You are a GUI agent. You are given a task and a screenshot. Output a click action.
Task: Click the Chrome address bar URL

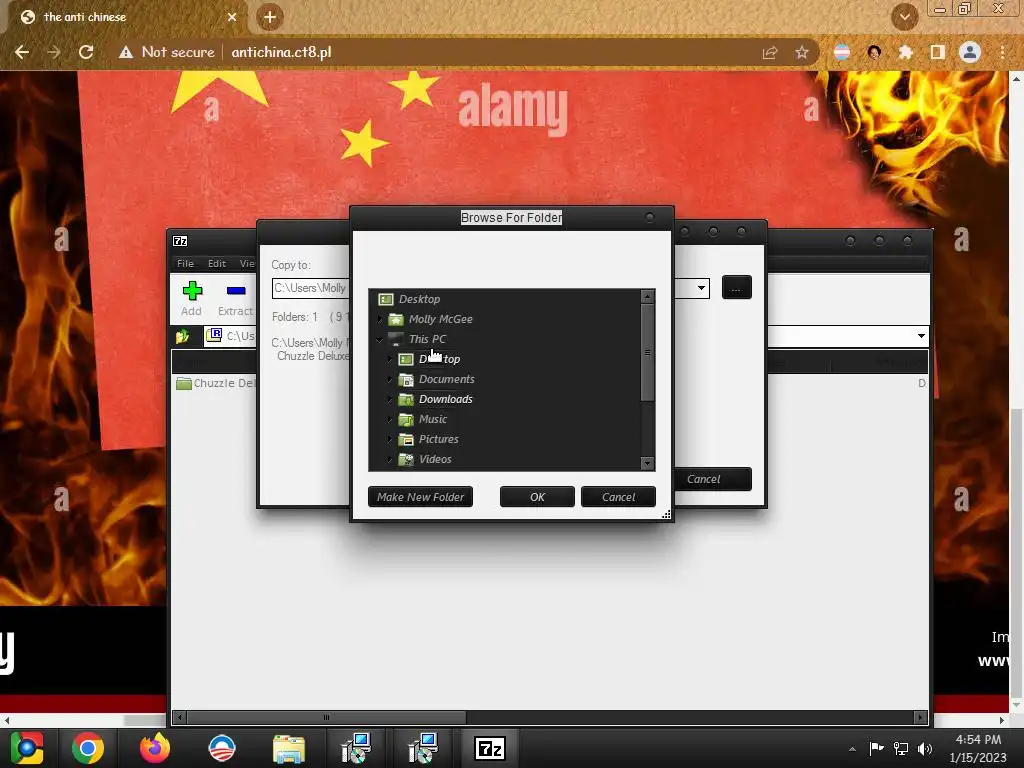coord(281,52)
